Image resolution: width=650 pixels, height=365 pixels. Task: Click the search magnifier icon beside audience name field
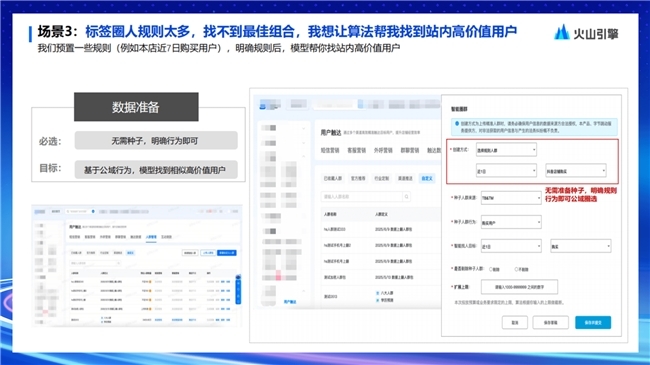pyautogui.click(x=406, y=197)
